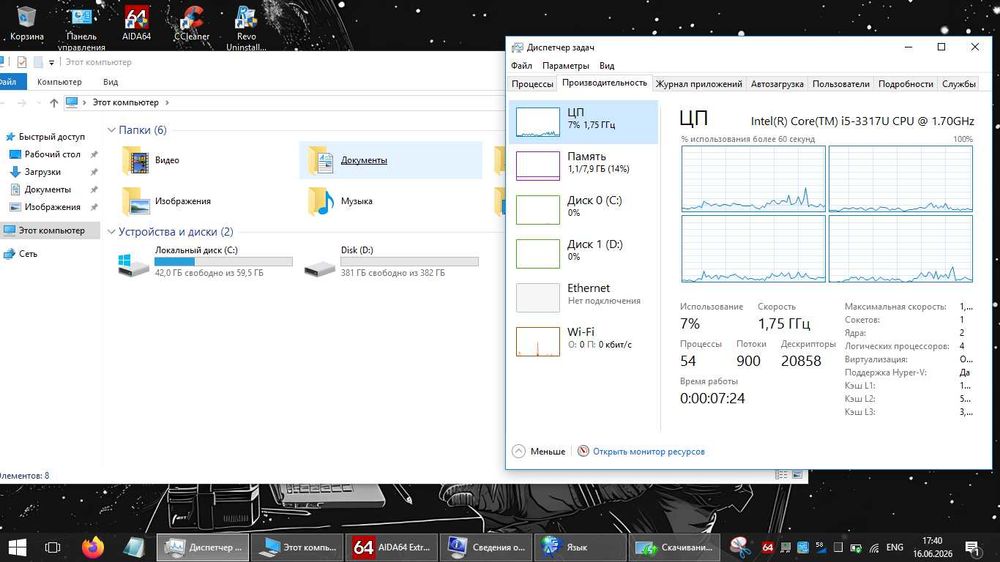Open resource monitor link
1000x562 pixels.
point(641,452)
